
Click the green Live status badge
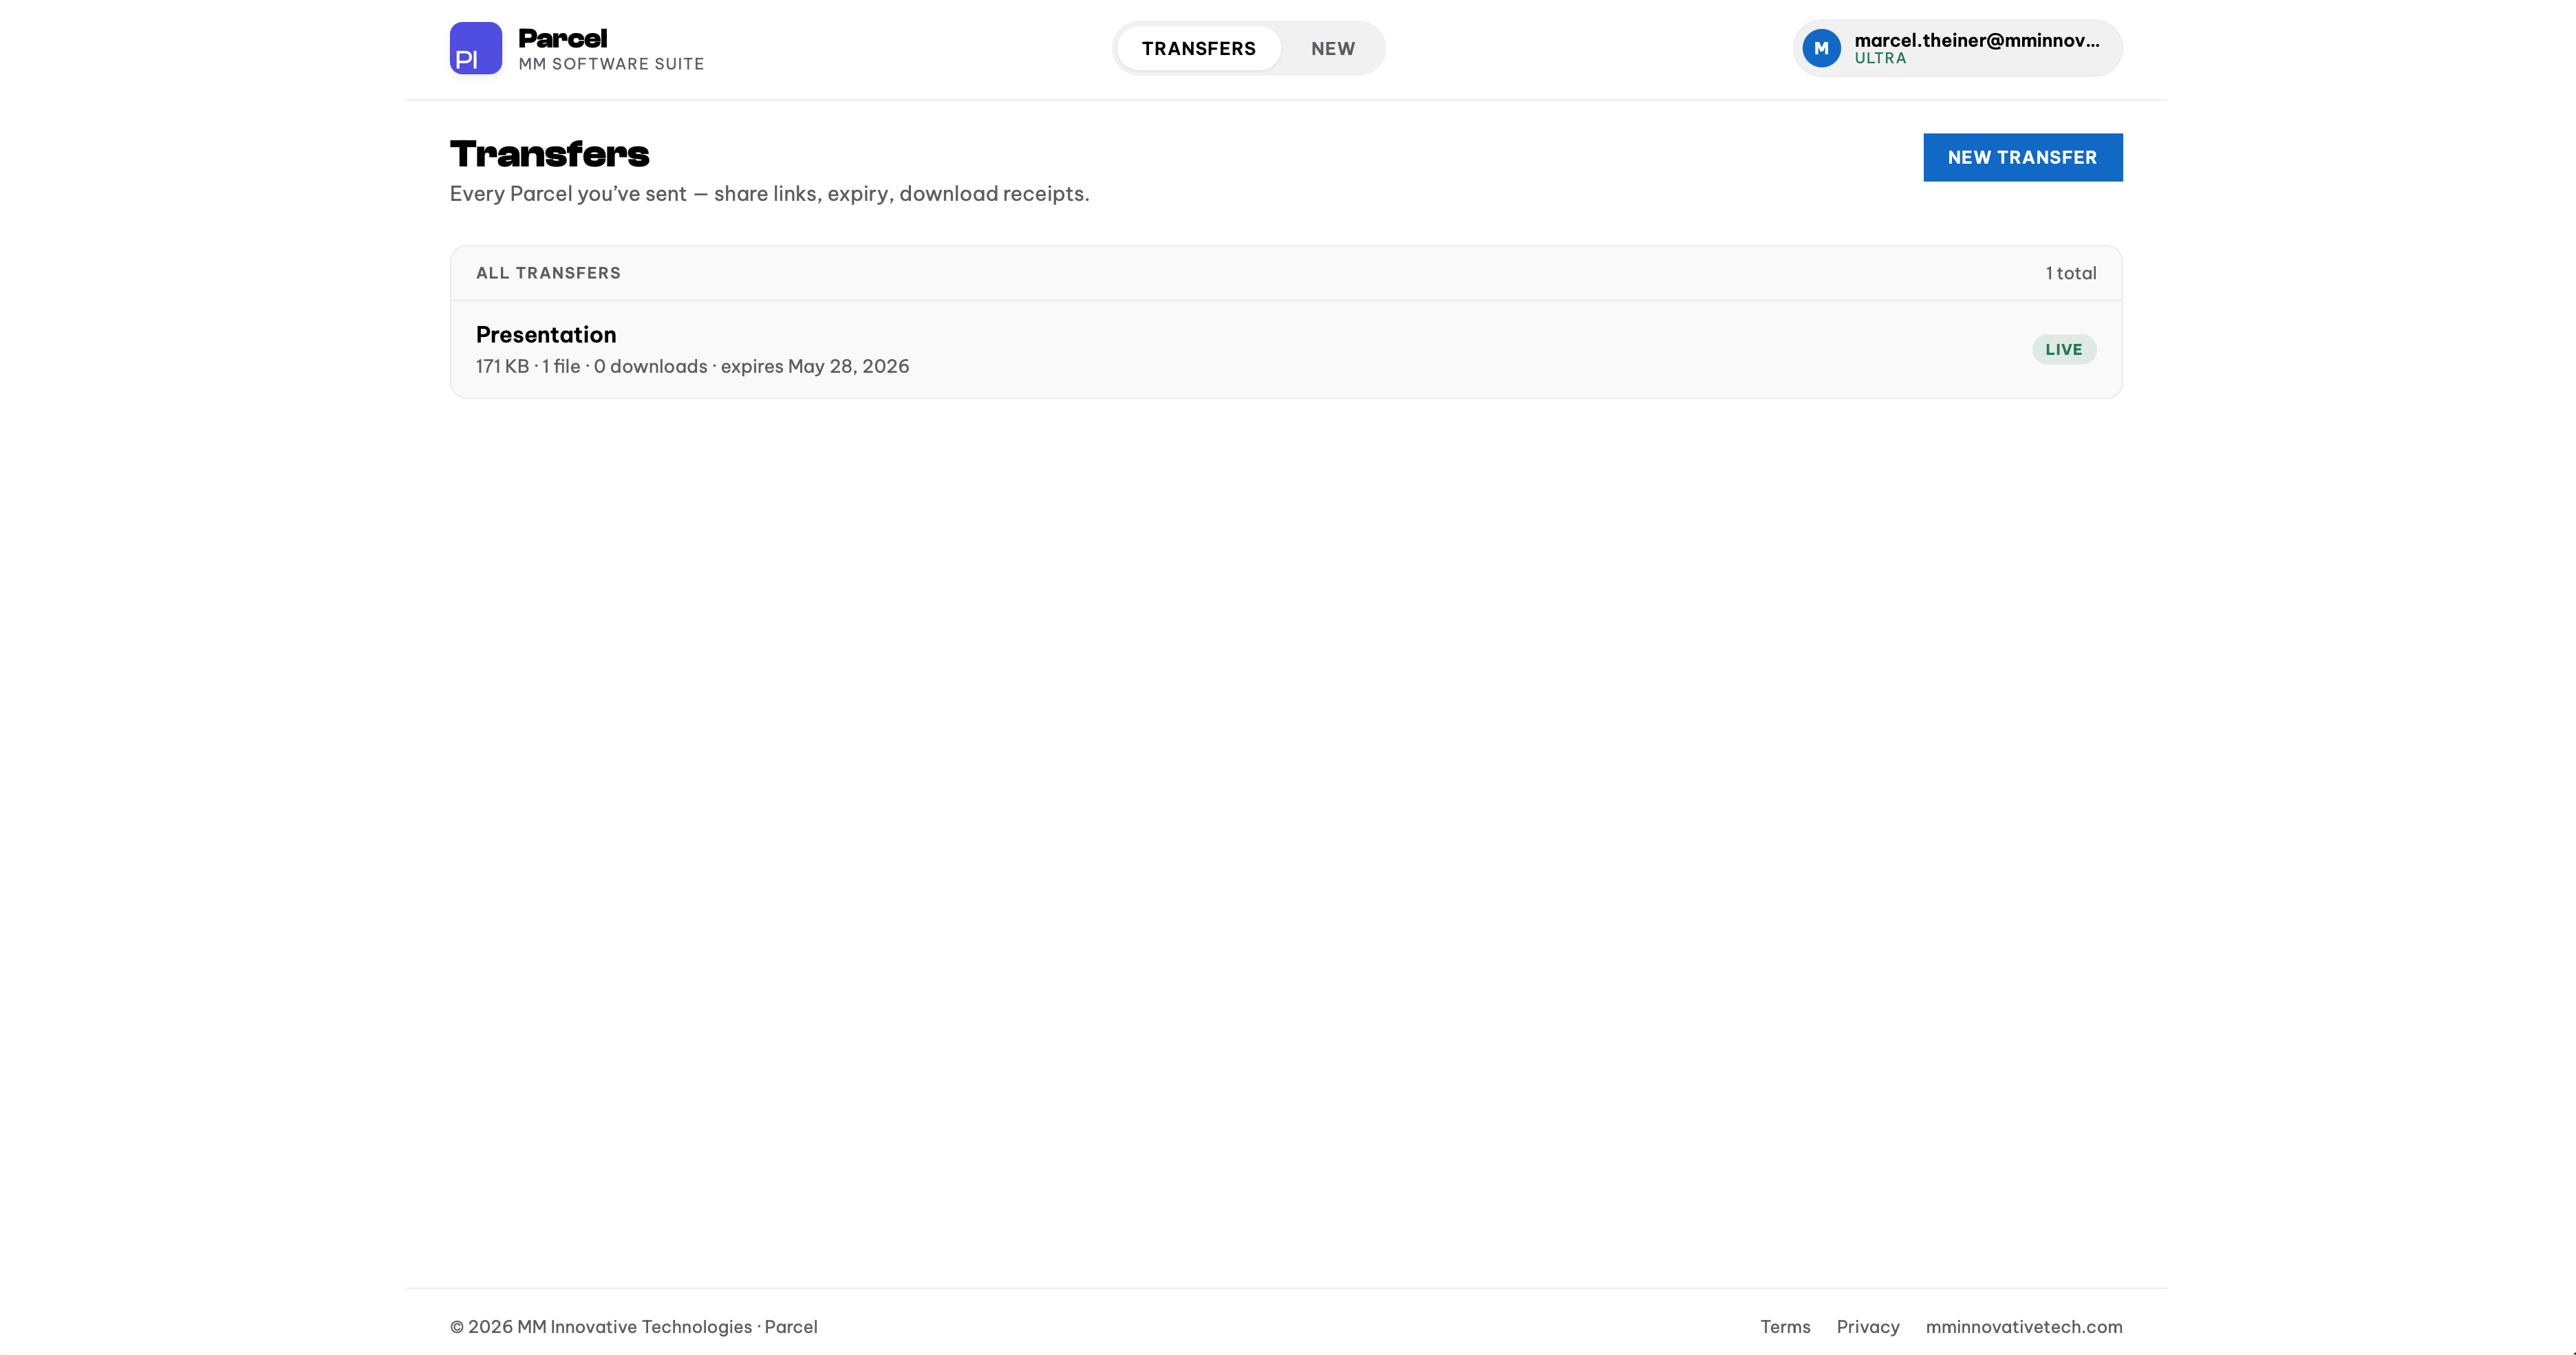(x=2063, y=349)
